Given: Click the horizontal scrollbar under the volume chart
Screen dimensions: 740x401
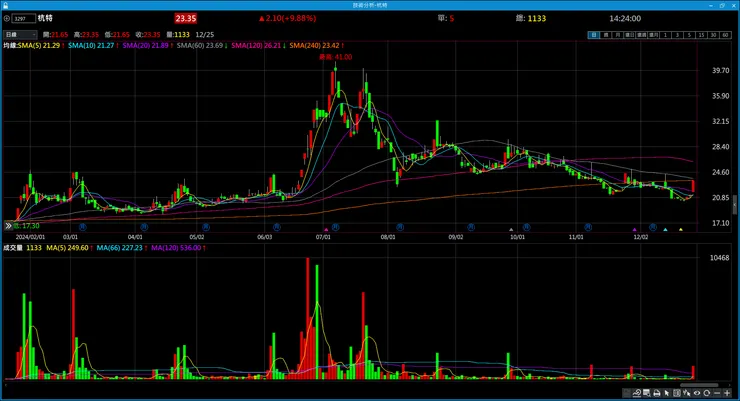Looking at the screenshot, I should point(699,385).
